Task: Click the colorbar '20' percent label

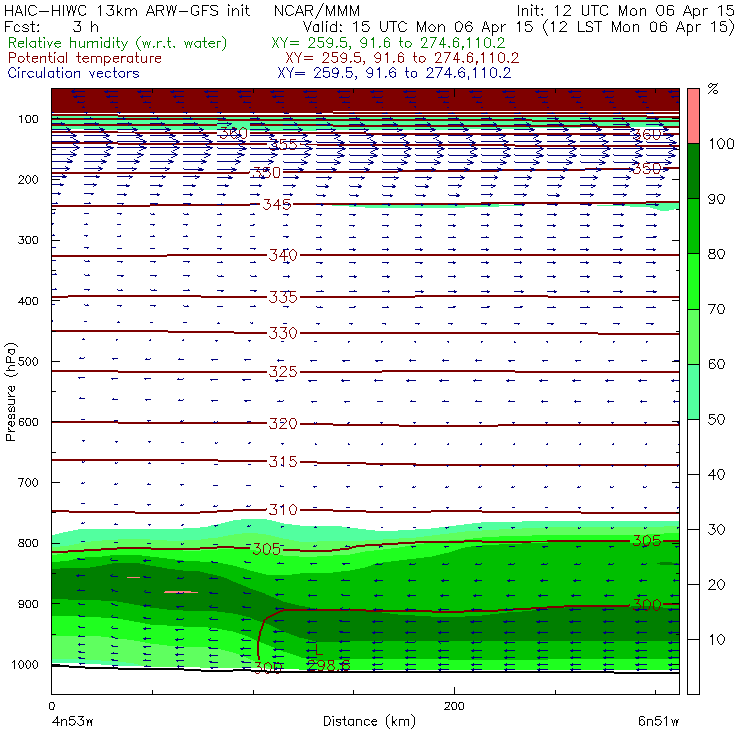Action: pos(716,584)
